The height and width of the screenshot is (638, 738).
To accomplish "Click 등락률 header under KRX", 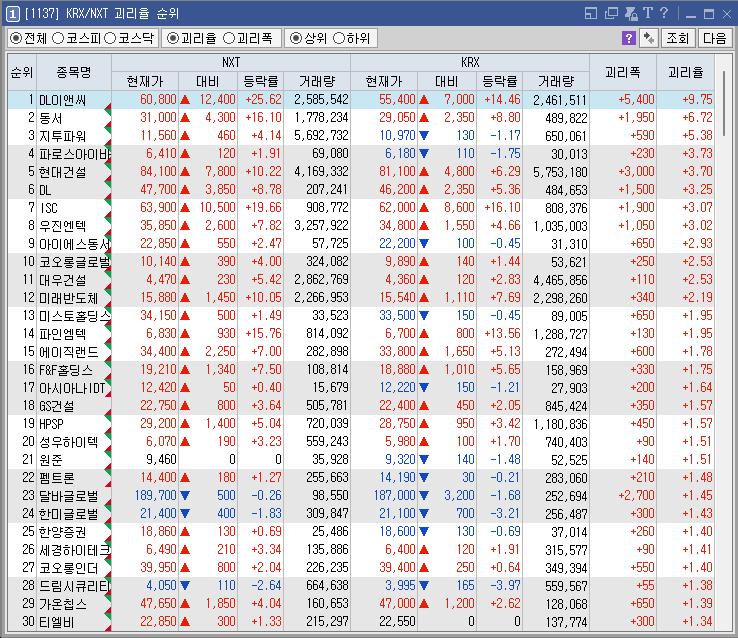I will click(x=499, y=81).
